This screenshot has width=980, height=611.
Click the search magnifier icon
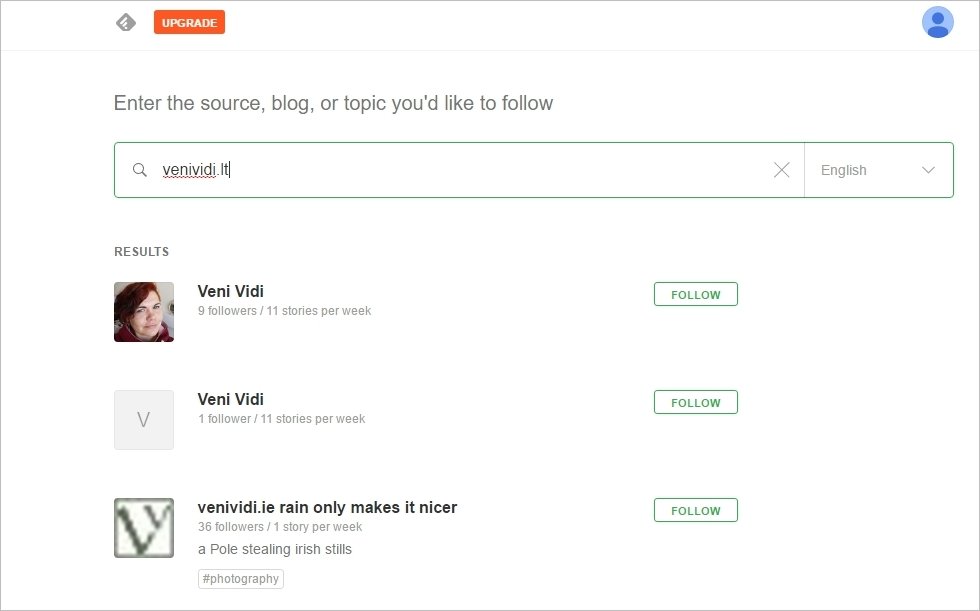(x=140, y=170)
